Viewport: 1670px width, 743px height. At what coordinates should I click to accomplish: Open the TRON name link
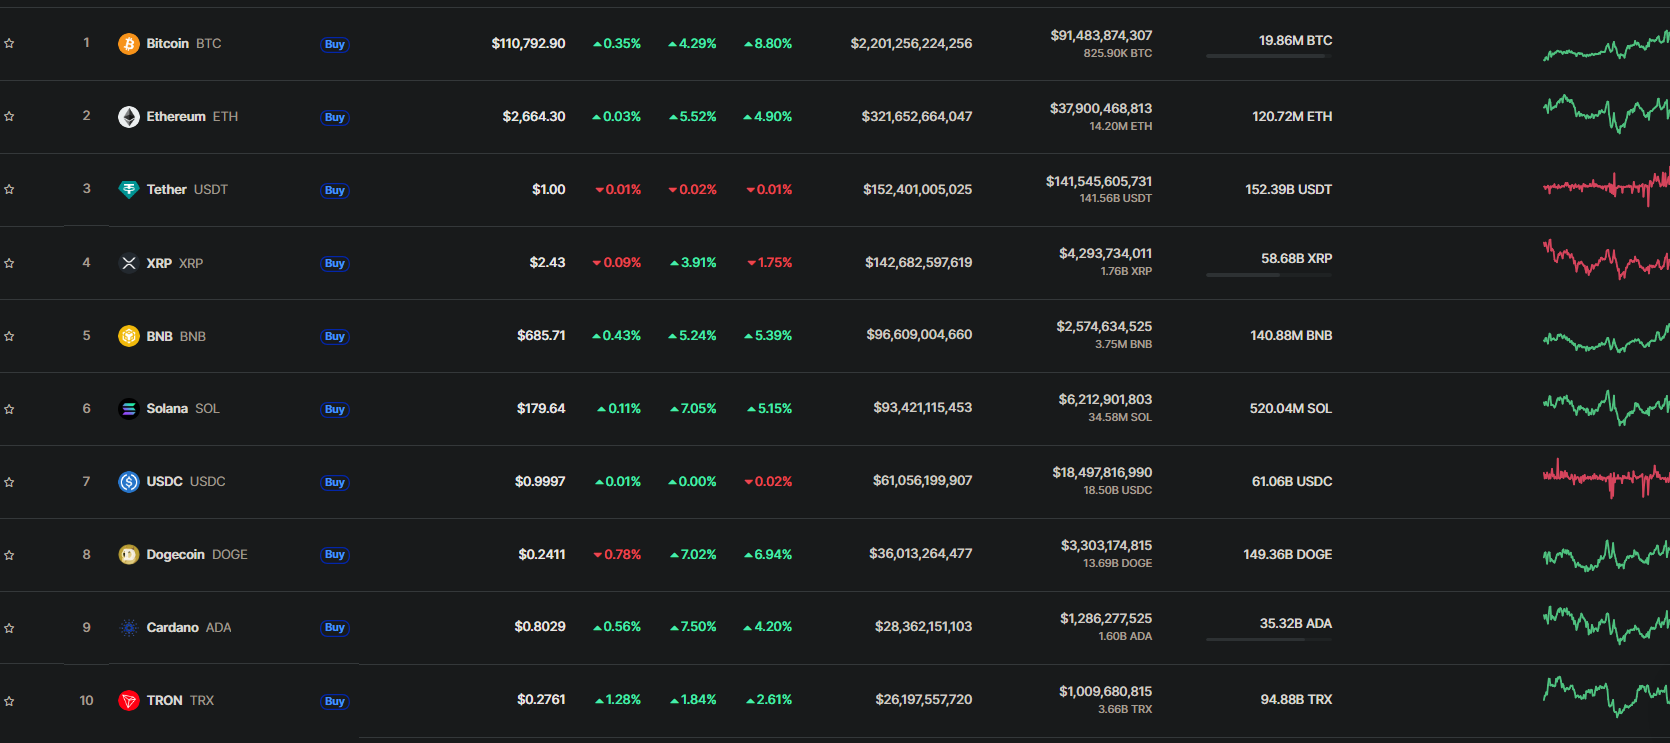click(165, 701)
